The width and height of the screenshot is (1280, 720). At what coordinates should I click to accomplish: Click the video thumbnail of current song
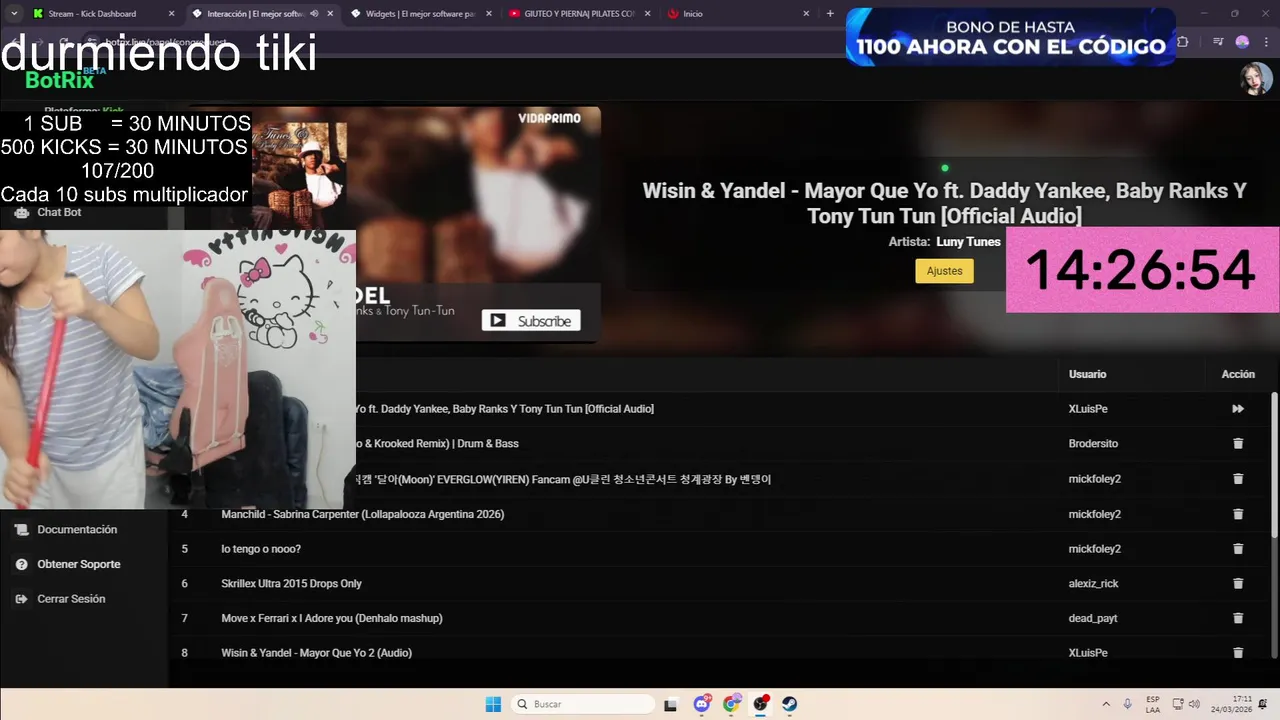[478, 225]
